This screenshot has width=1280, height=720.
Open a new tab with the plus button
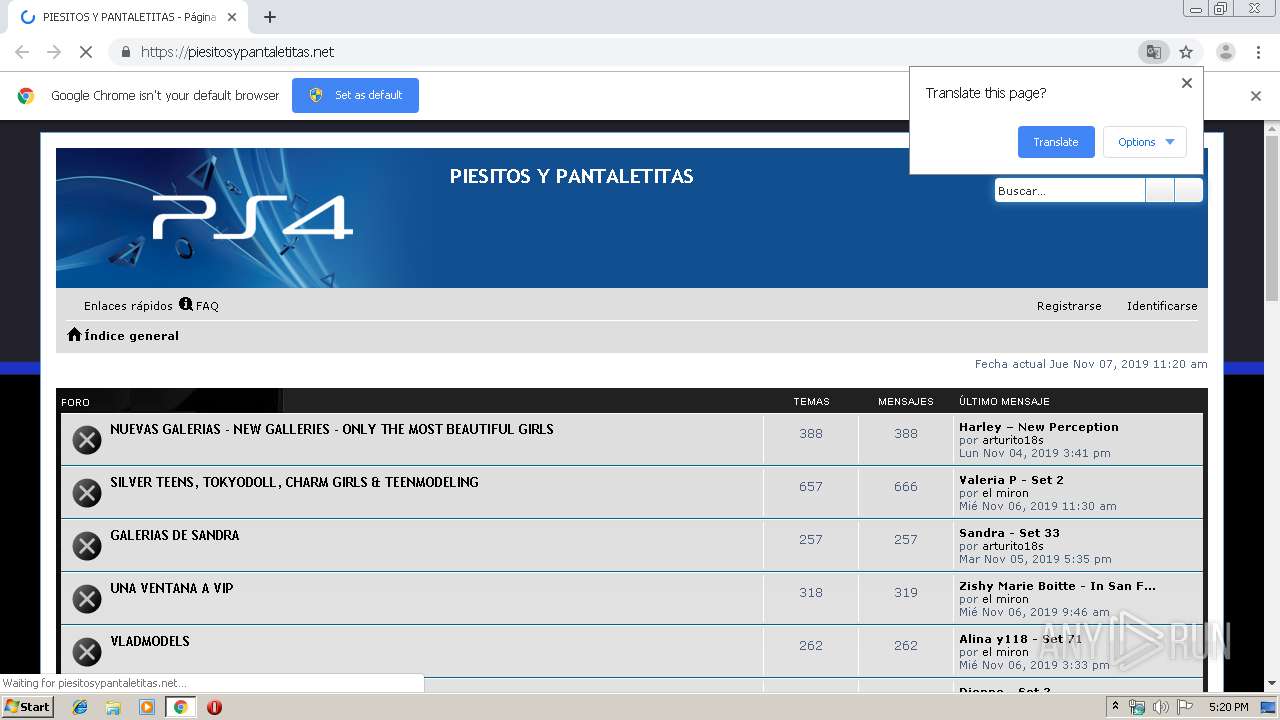coord(270,17)
